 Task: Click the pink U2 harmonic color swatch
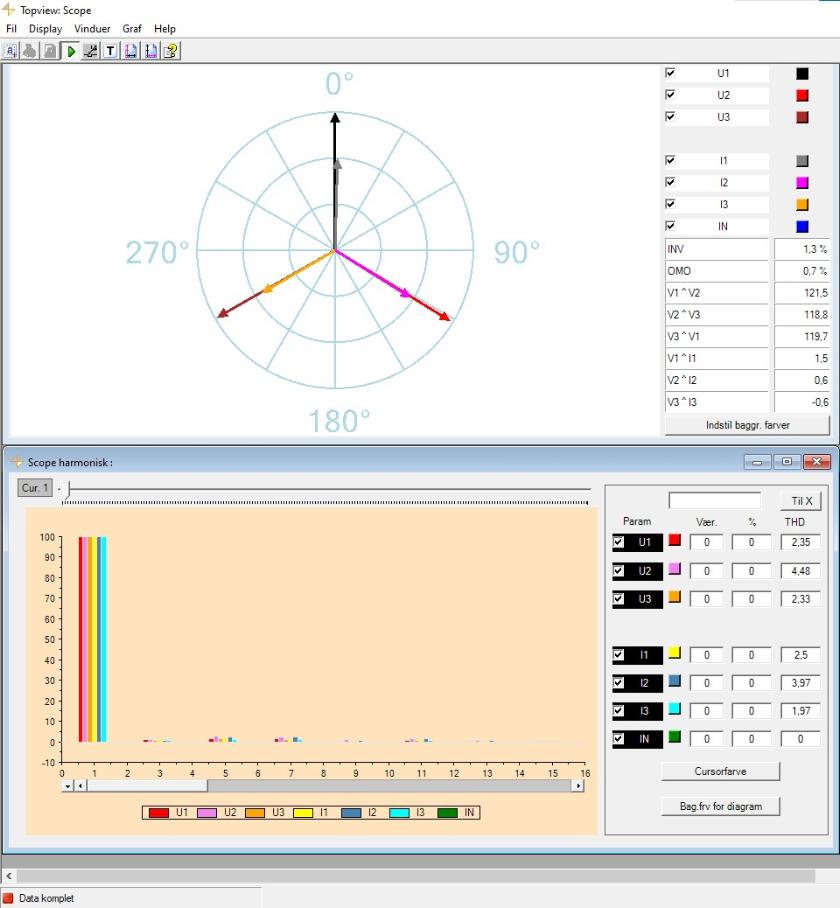pos(674,569)
